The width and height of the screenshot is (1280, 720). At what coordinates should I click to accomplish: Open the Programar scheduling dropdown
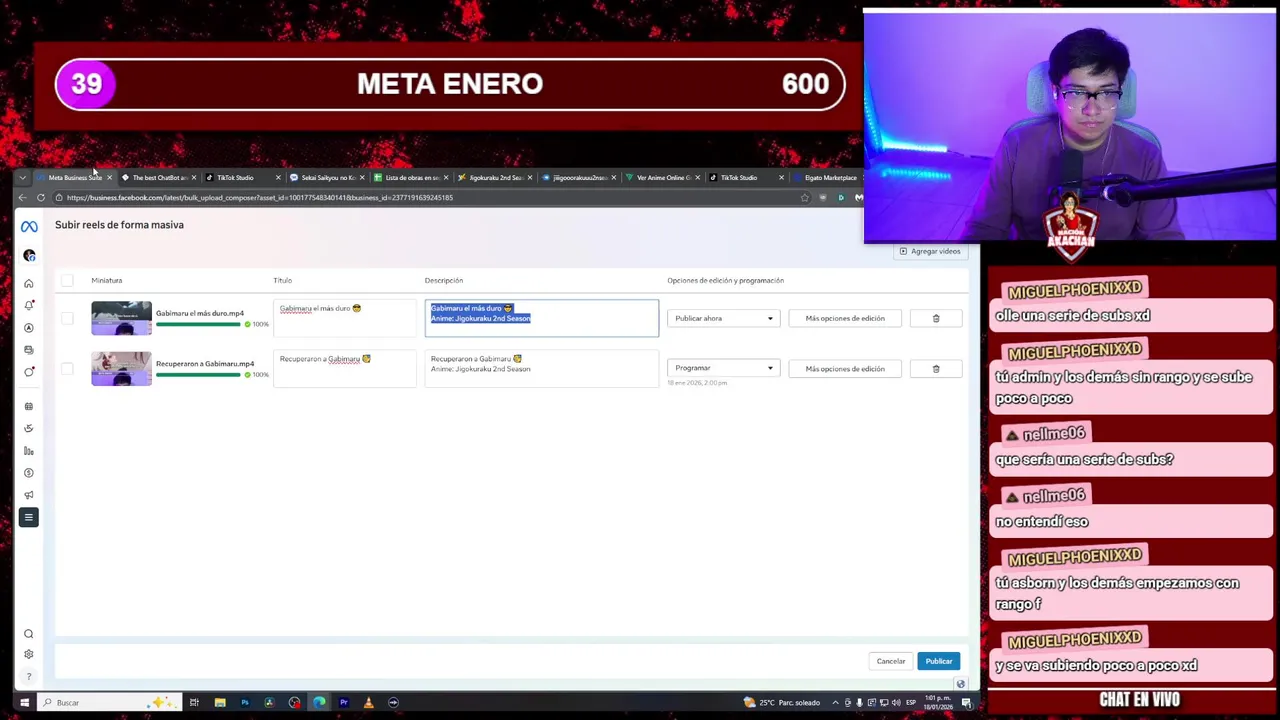723,368
